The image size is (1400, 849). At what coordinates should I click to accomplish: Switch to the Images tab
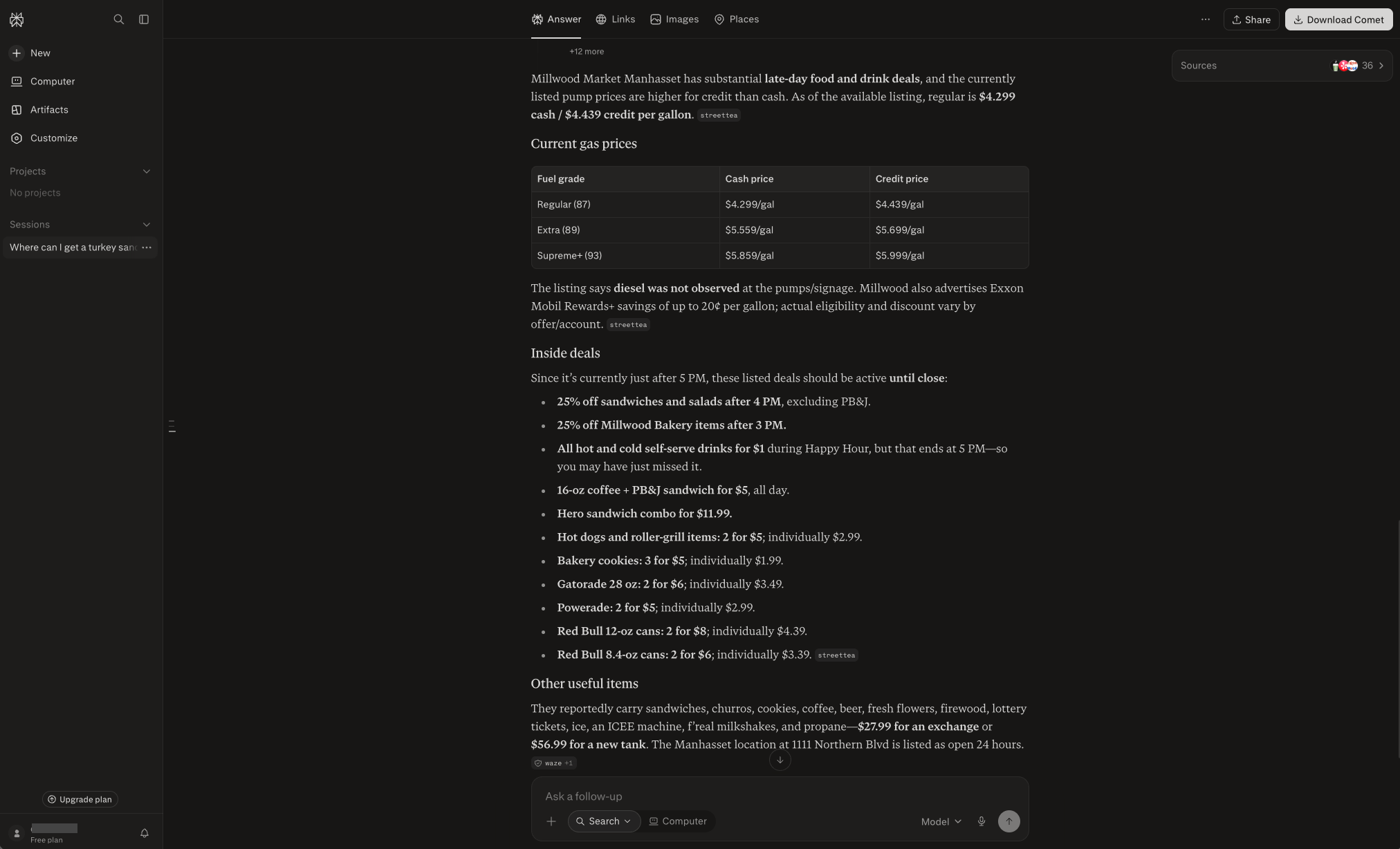674,19
